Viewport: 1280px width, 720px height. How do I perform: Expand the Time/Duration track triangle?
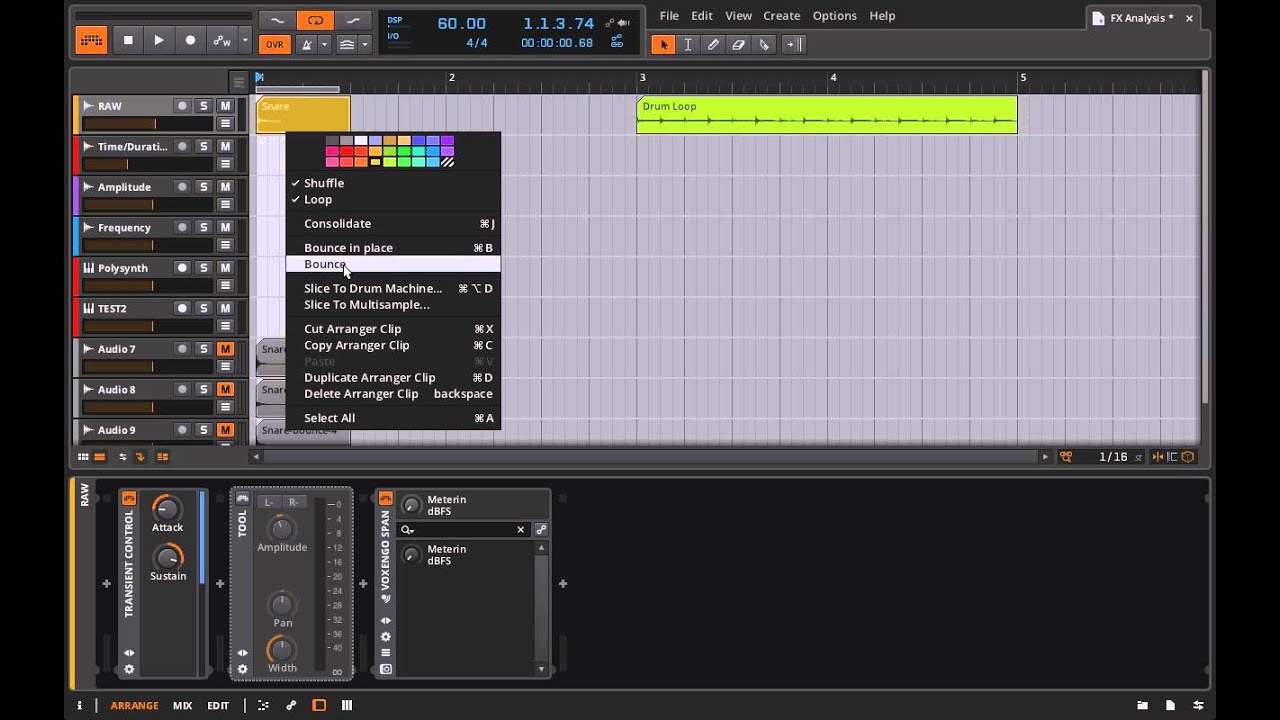point(88,146)
